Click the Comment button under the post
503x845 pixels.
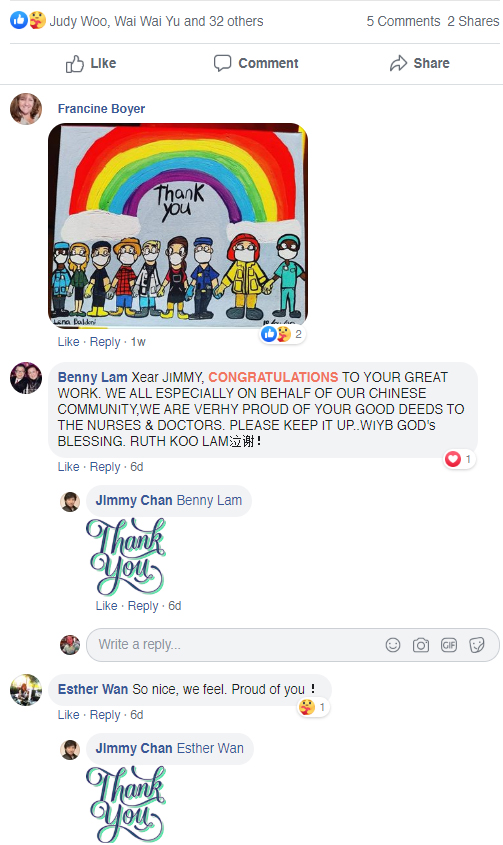(x=256, y=64)
